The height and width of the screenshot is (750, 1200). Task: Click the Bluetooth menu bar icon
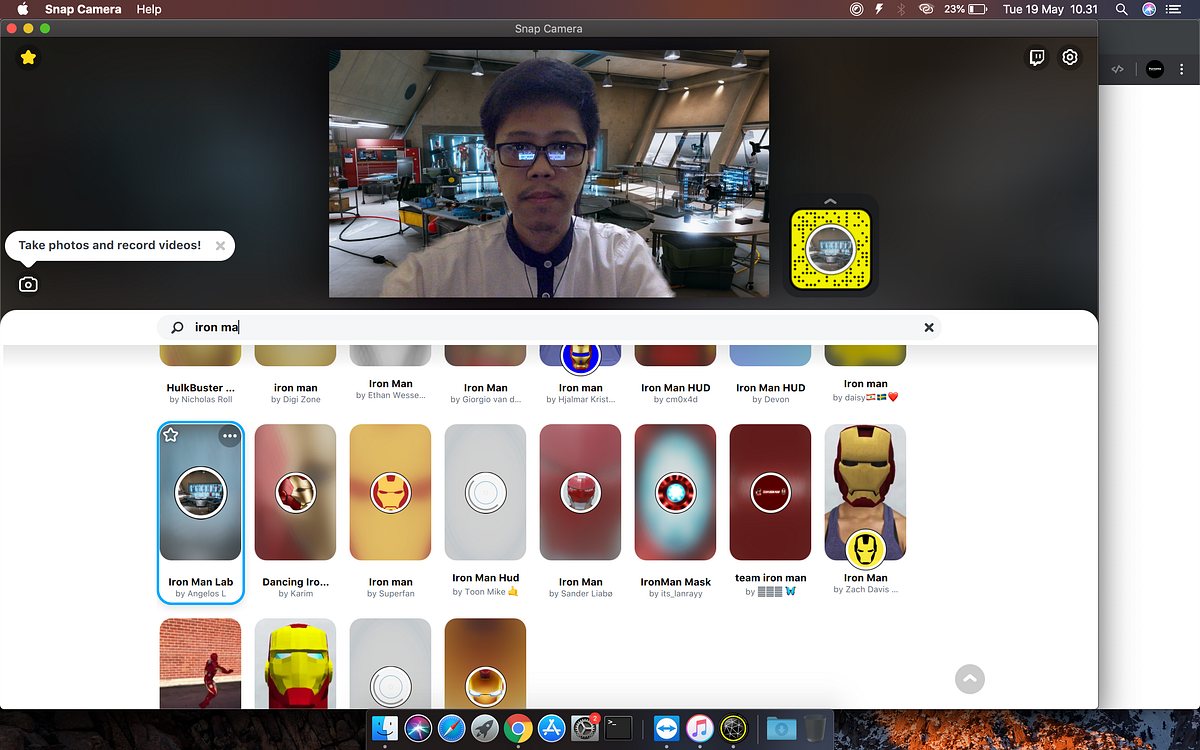click(901, 9)
